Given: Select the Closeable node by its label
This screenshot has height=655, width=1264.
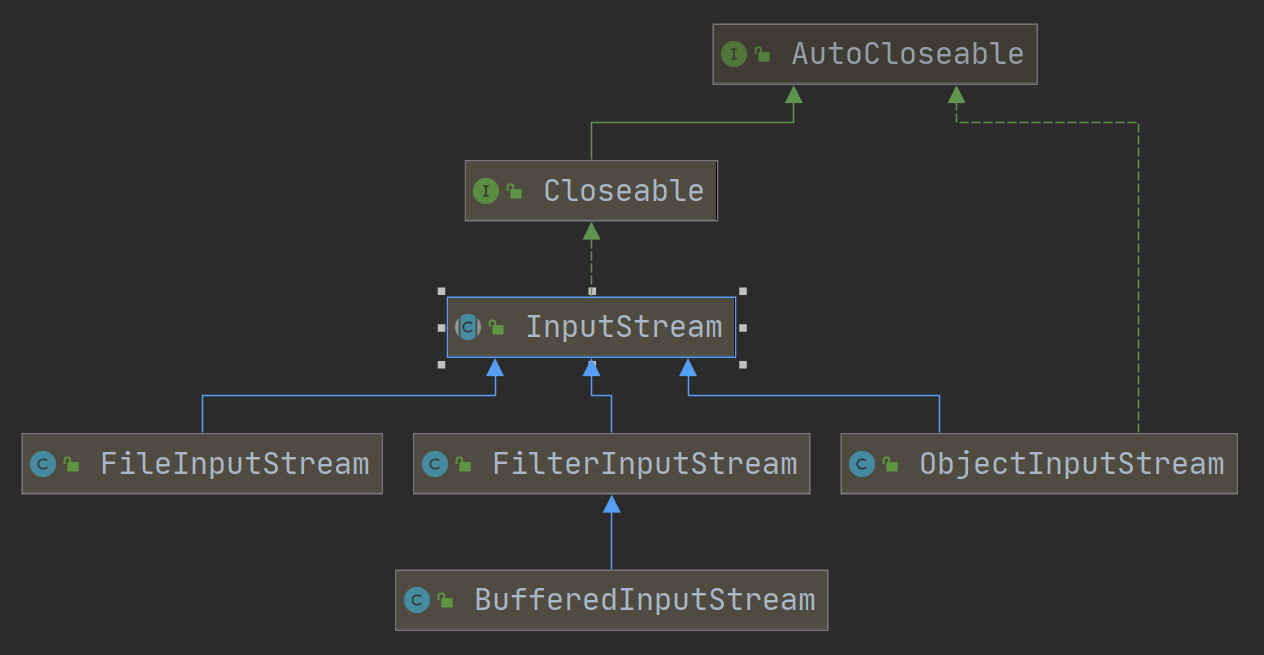Looking at the screenshot, I should [x=623, y=191].
